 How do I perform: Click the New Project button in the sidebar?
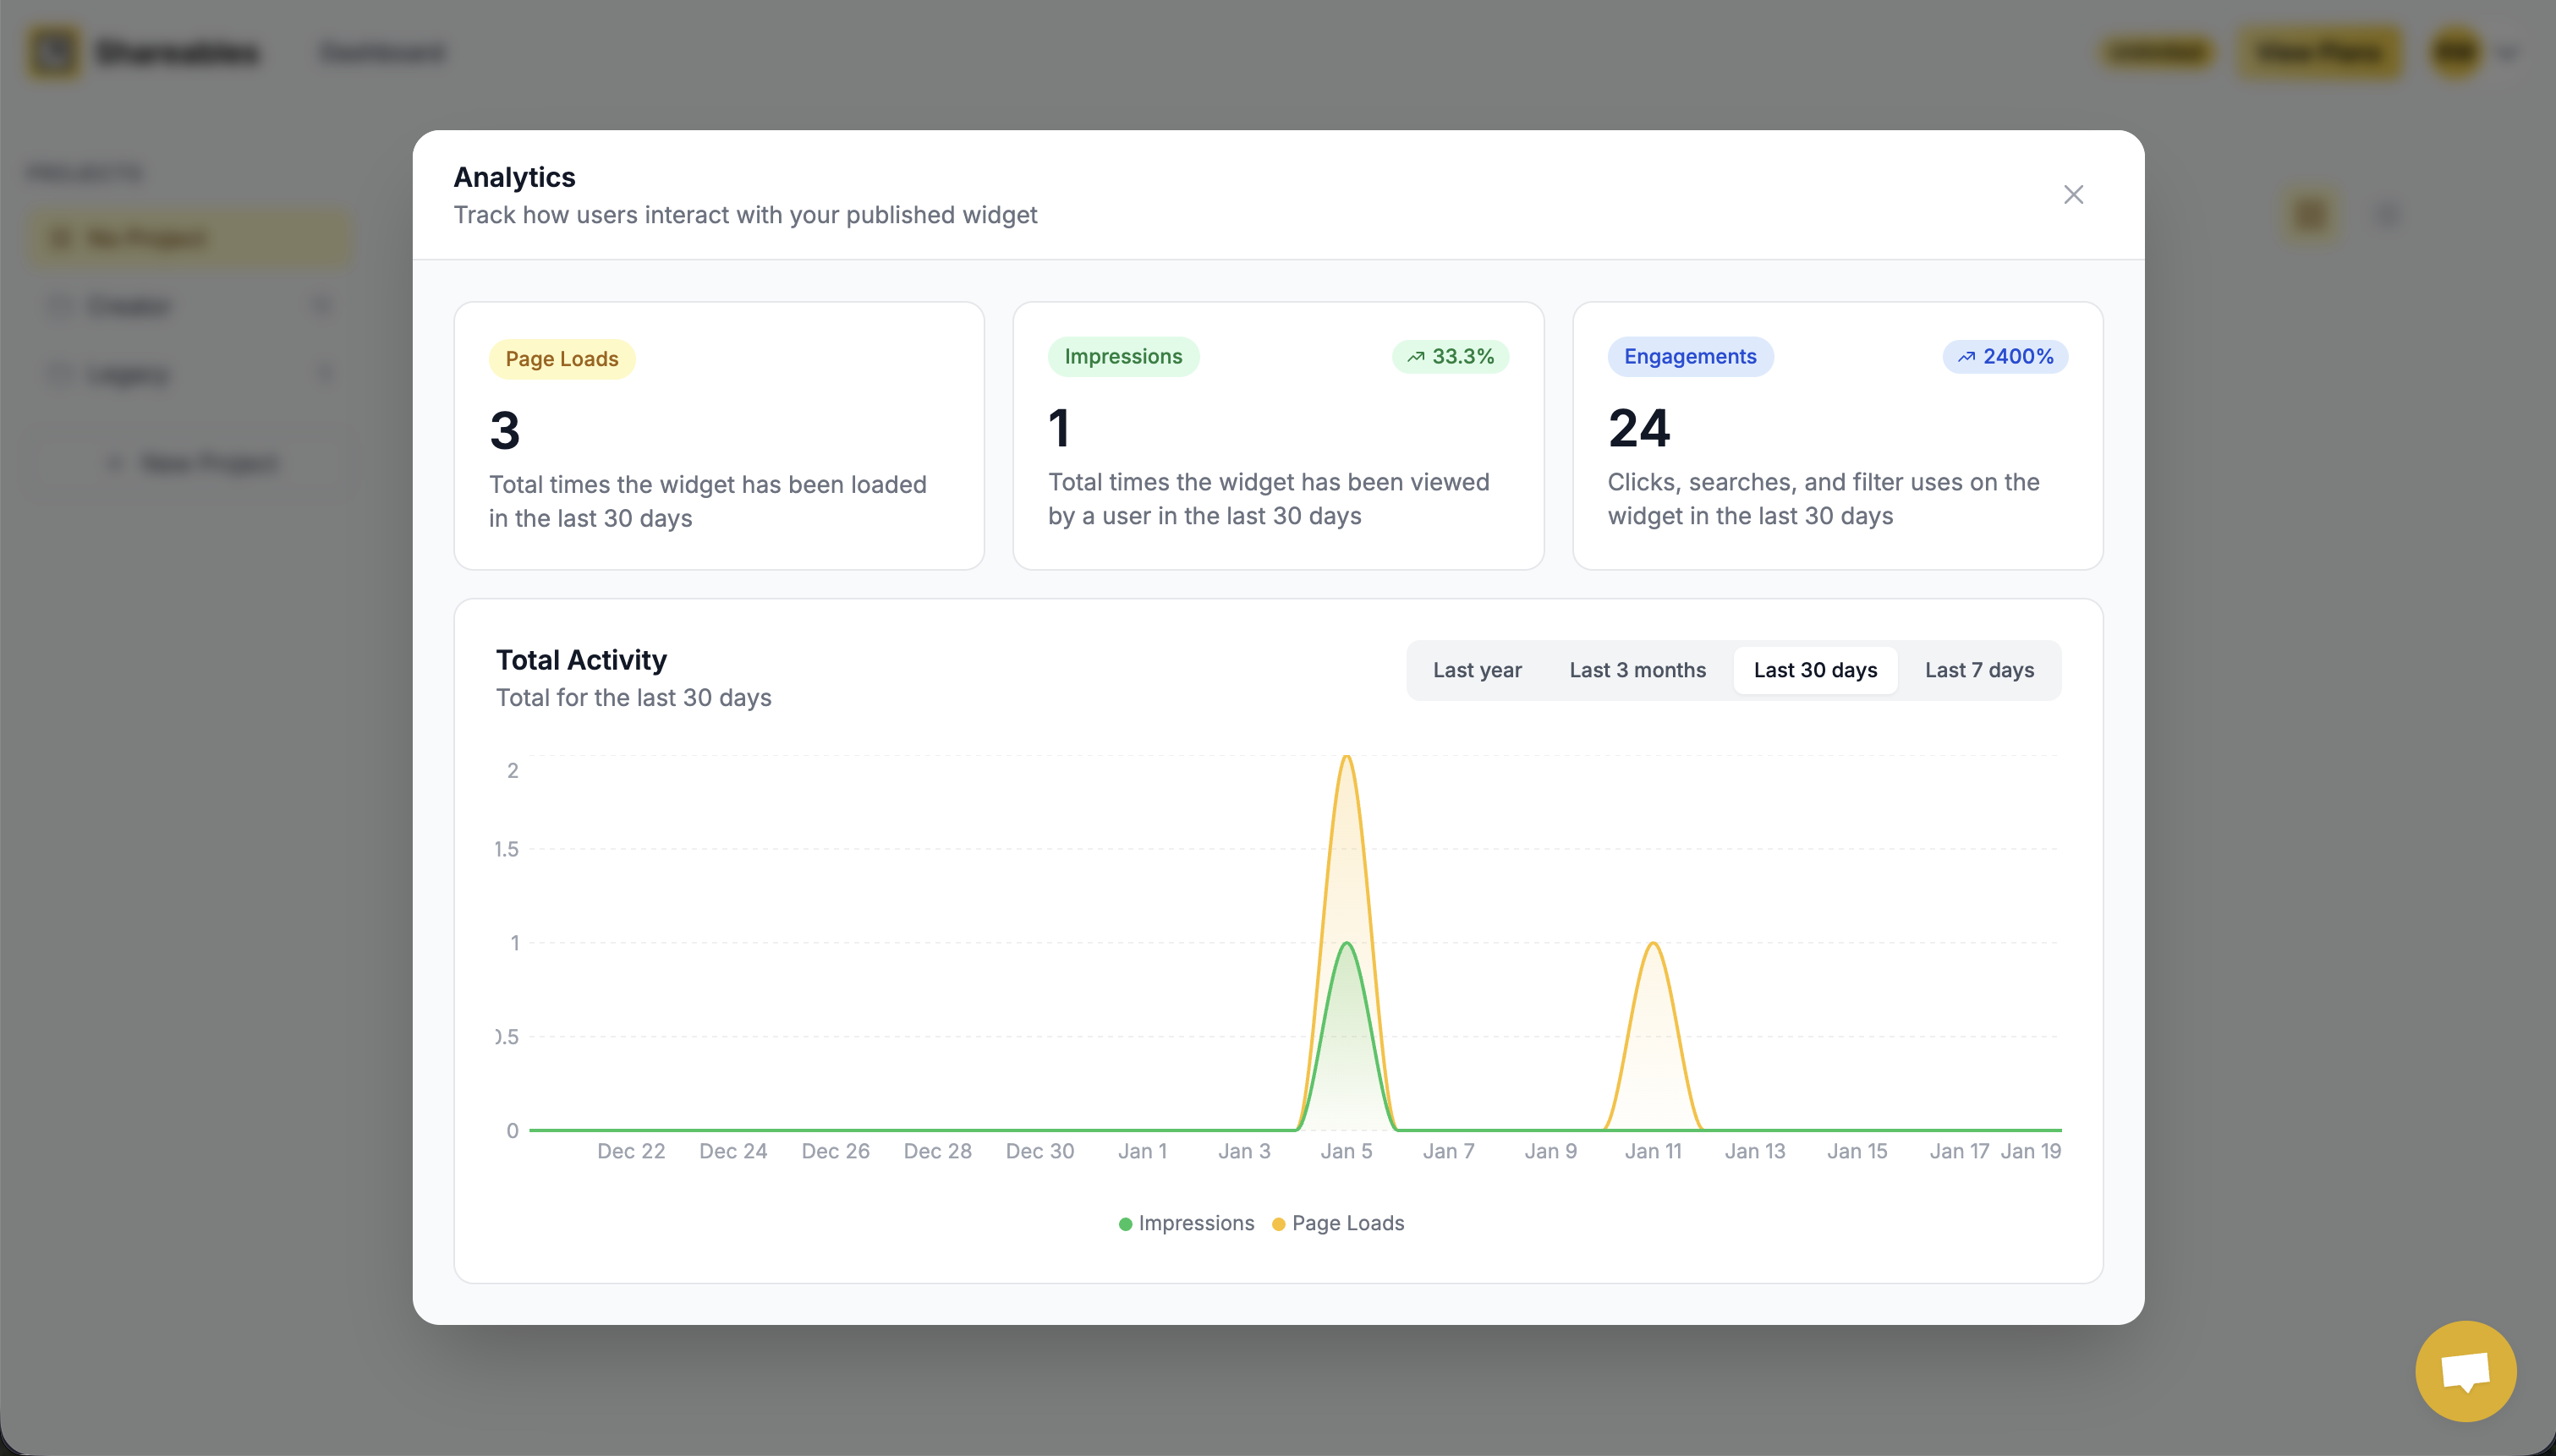[192, 462]
